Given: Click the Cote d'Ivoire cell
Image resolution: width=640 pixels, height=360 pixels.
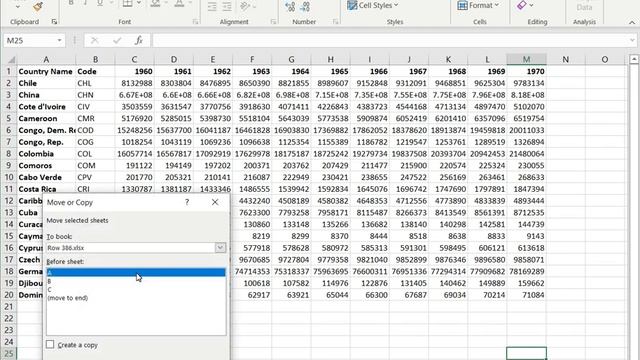Looking at the screenshot, I should 46,107.
